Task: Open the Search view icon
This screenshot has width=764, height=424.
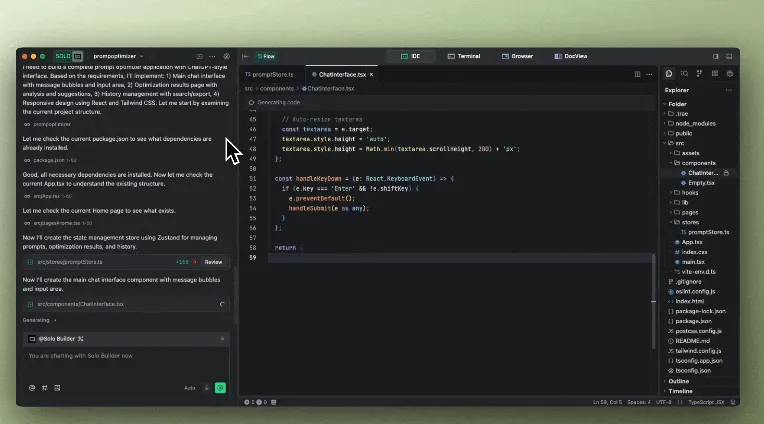Action: click(685, 74)
